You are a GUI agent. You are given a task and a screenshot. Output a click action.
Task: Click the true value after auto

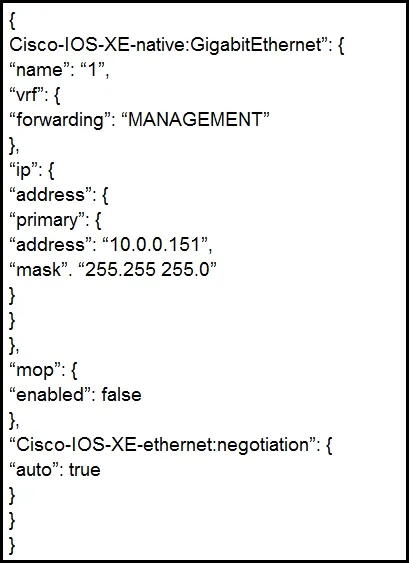(x=85, y=470)
